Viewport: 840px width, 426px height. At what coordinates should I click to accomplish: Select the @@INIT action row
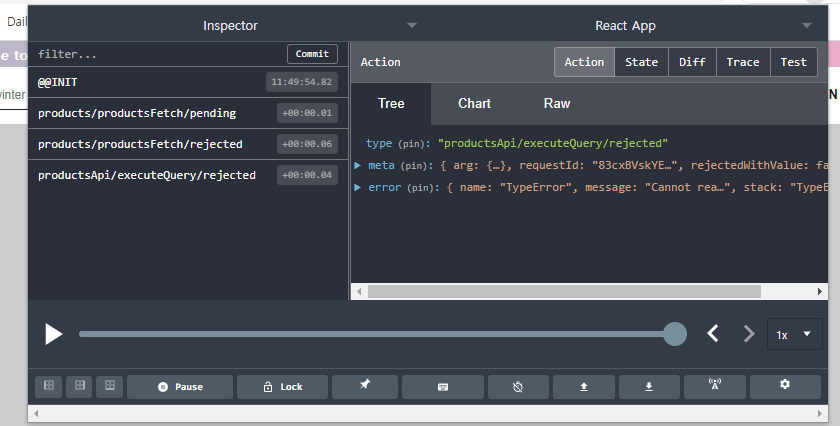(x=188, y=82)
